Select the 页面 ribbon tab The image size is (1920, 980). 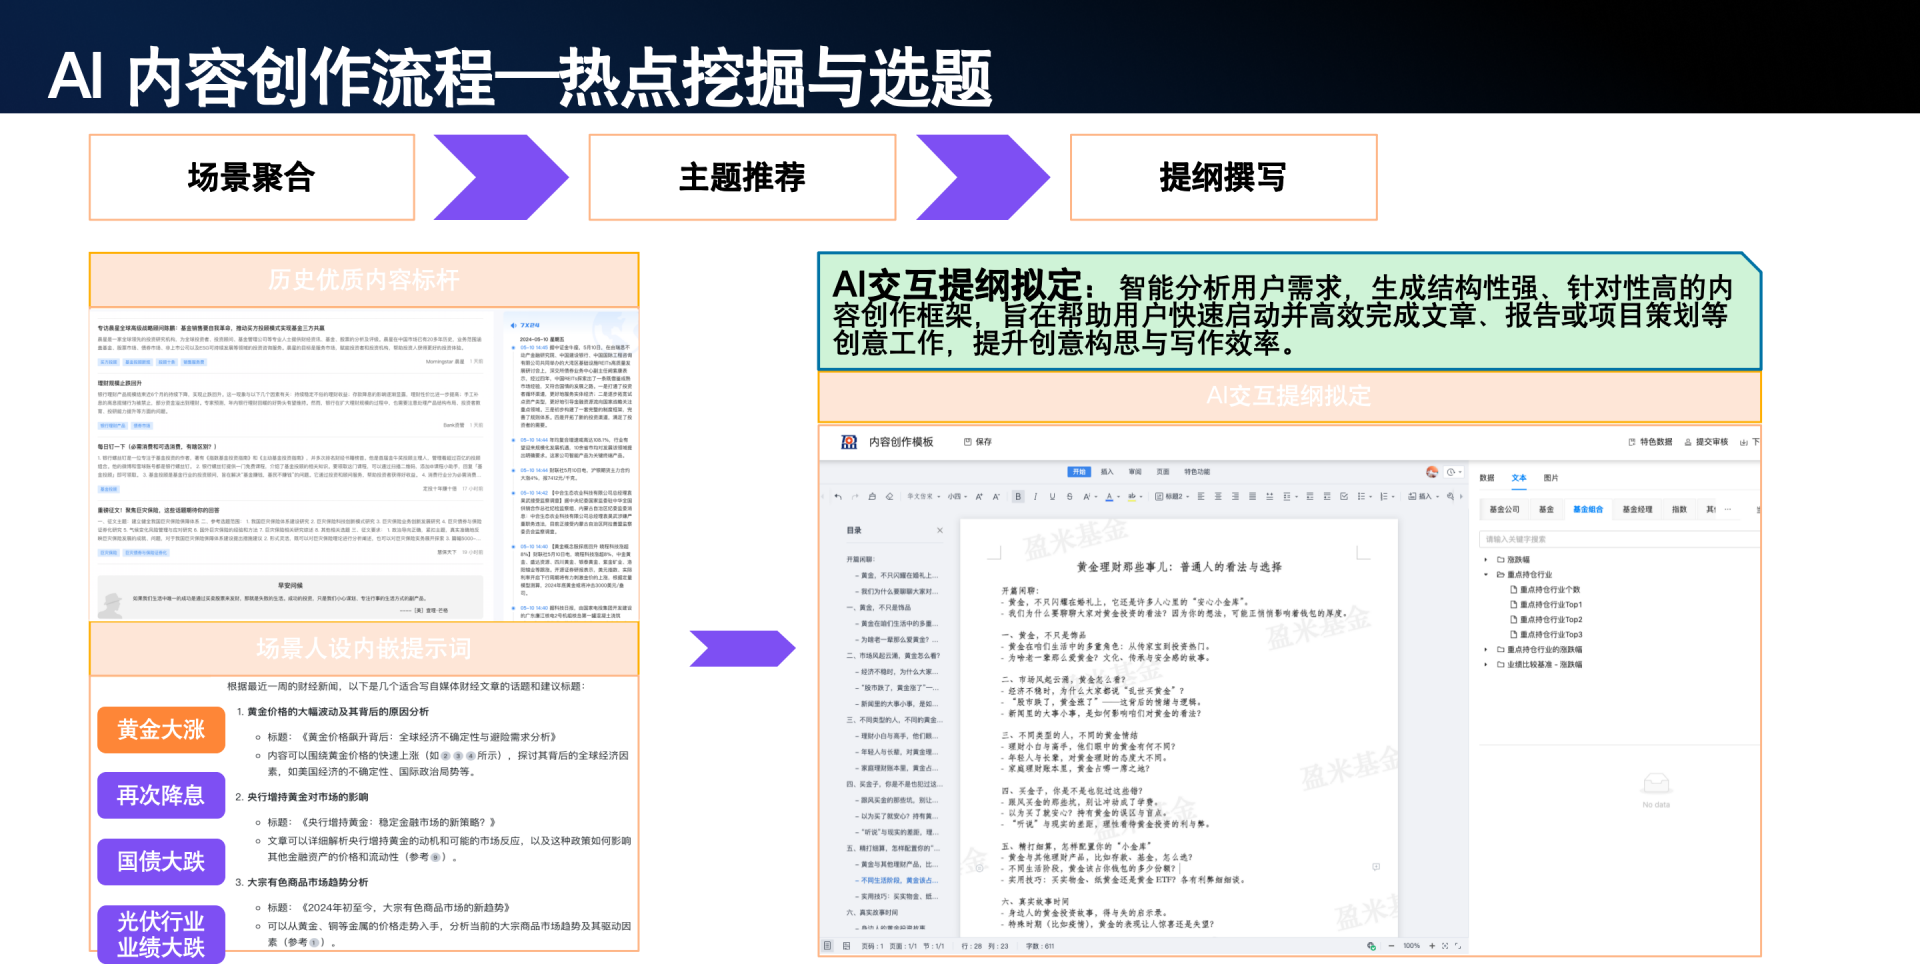point(1163,472)
